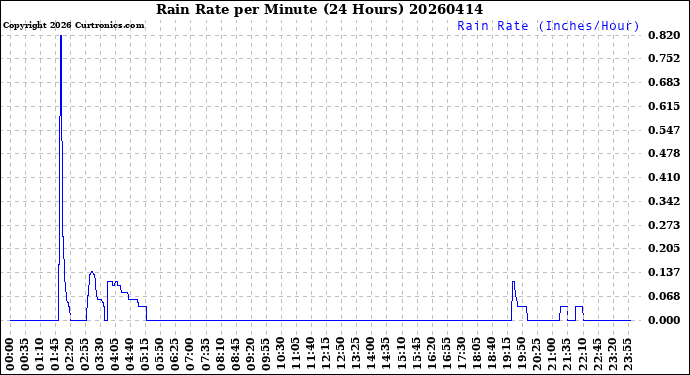Click the 0.137 y-axis value
The width and height of the screenshot is (690, 375).
[664, 272]
